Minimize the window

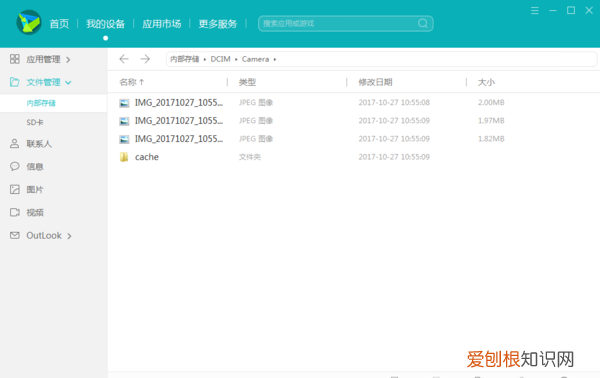click(553, 11)
